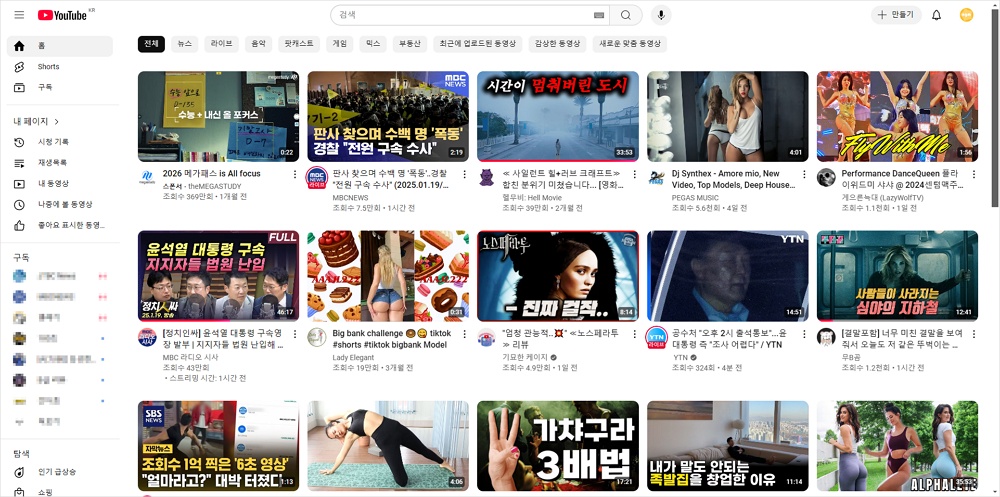The image size is (1000, 497).
Task: Play the 윤석열 대통령 구속 thumbnail
Action: (x=218, y=276)
